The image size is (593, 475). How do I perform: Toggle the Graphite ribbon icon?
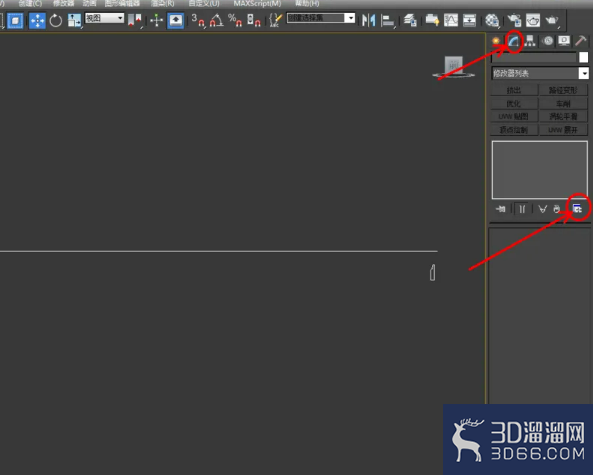pos(432,20)
